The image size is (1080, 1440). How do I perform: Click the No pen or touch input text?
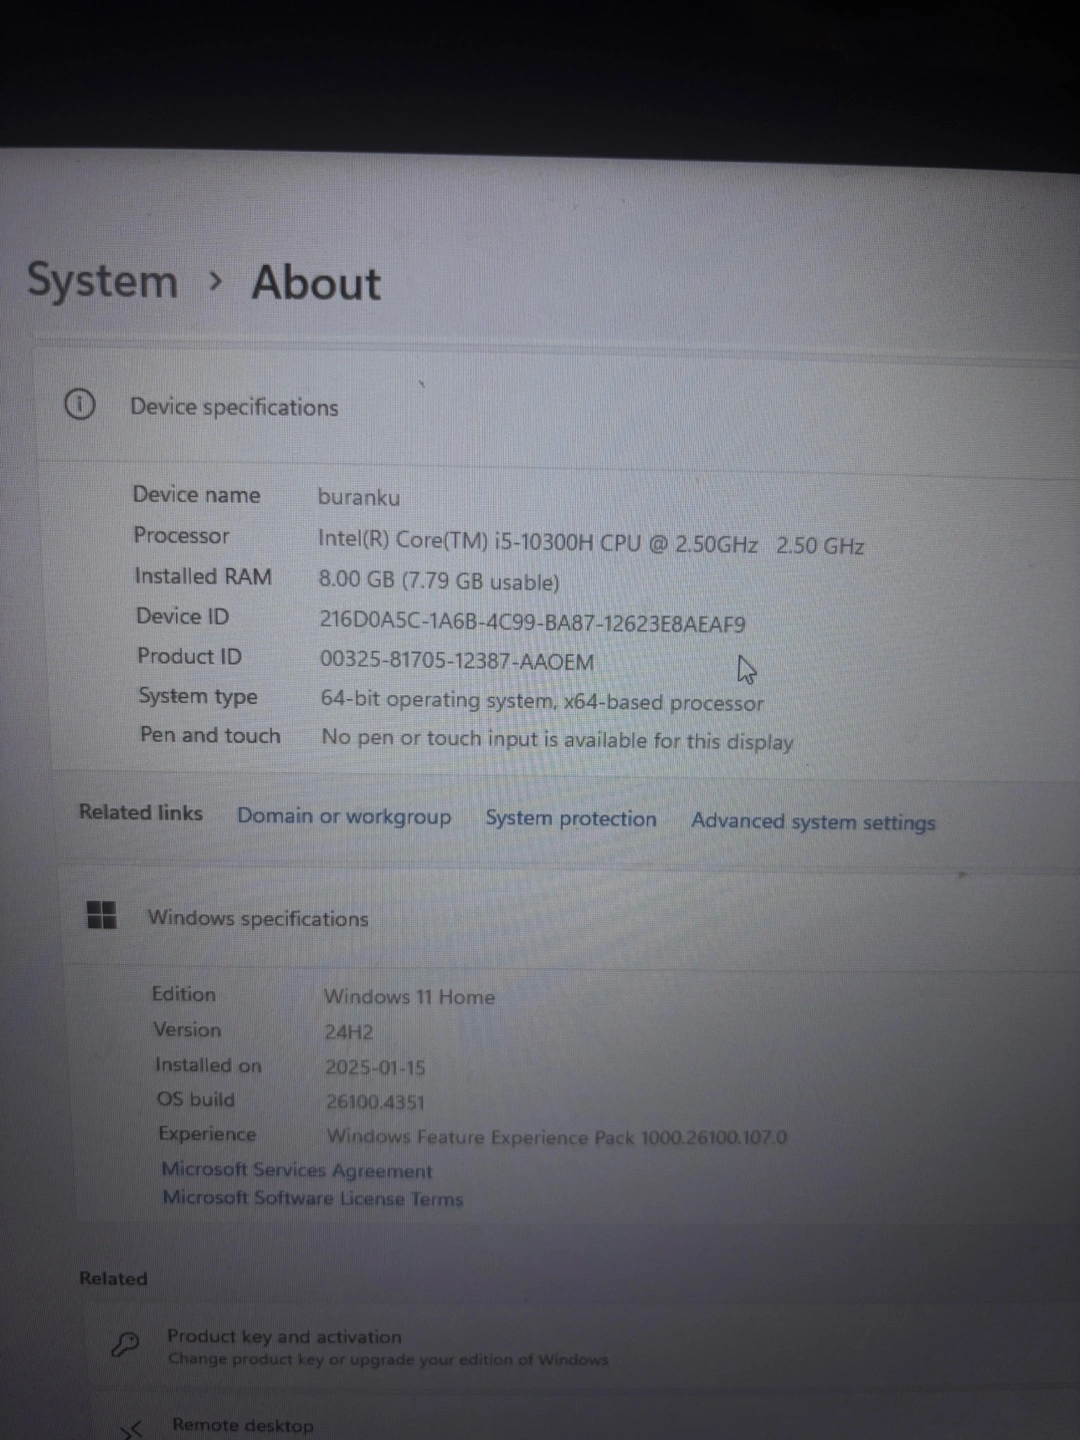tap(557, 740)
